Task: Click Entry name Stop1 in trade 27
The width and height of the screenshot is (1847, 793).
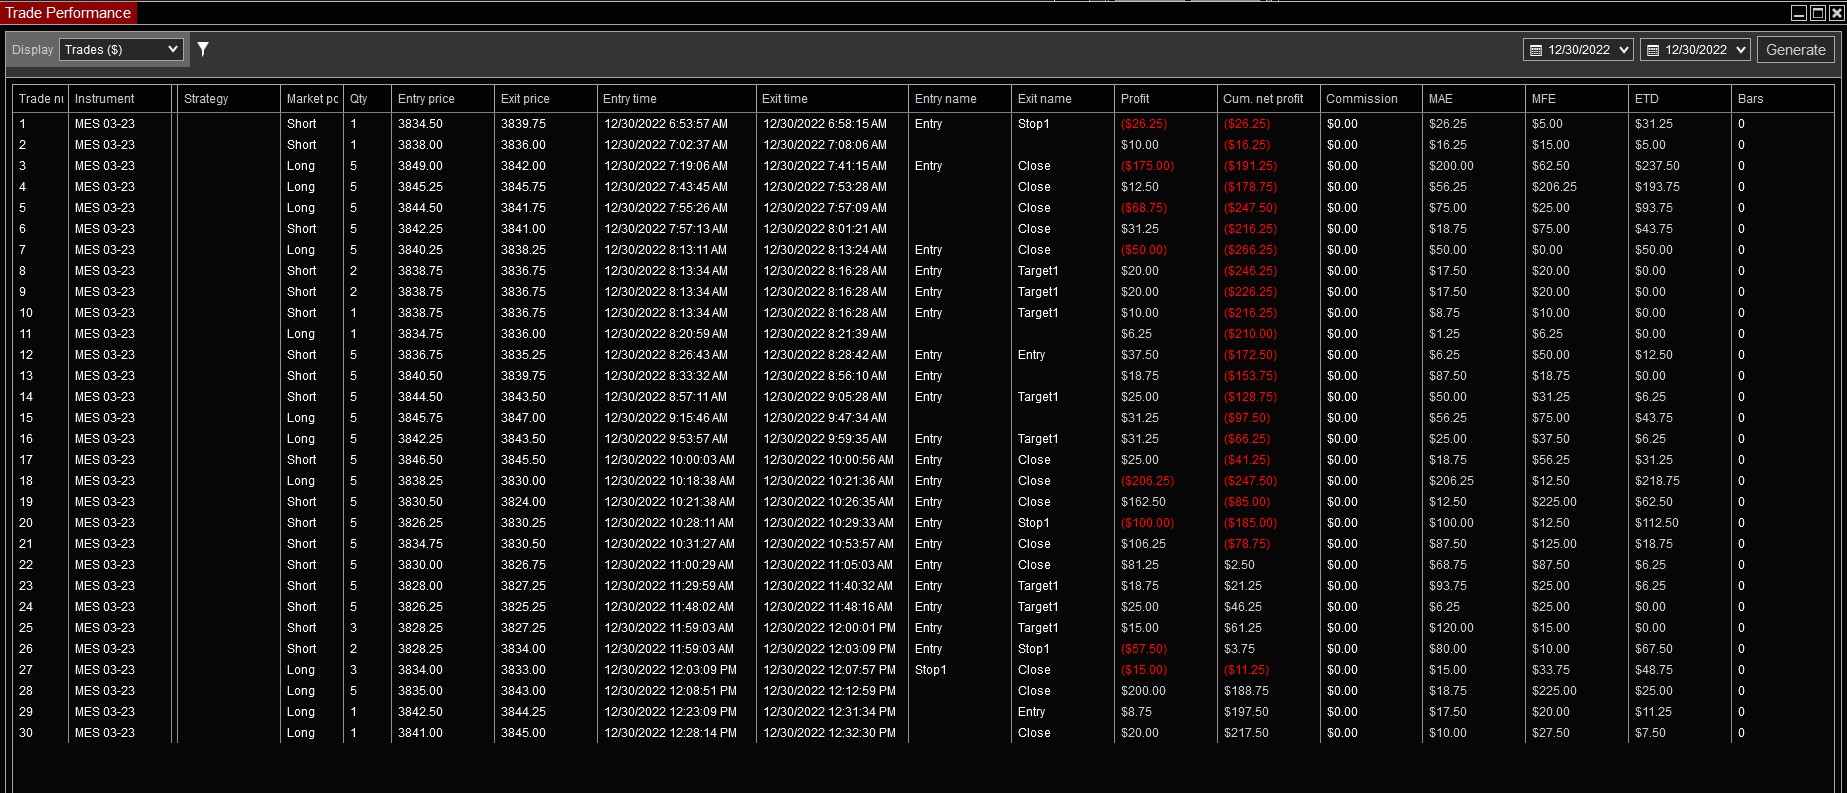Action: click(930, 670)
